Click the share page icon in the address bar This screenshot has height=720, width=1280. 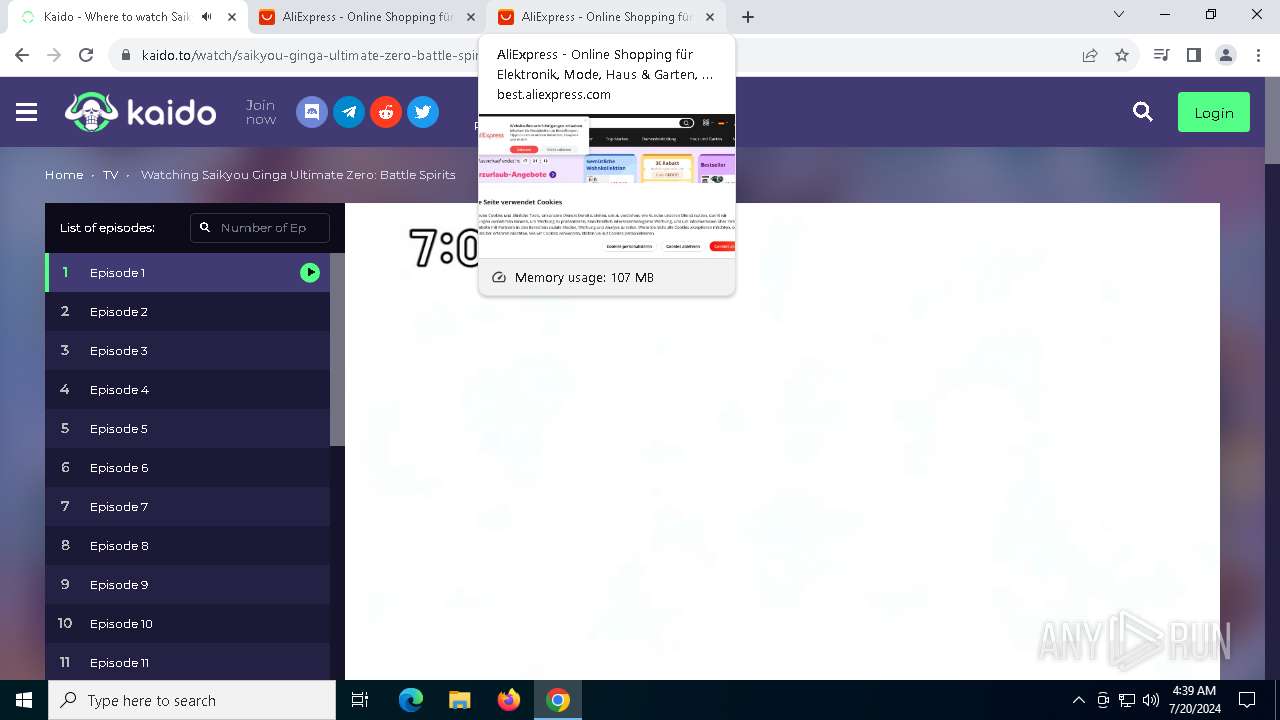coord(1090,55)
